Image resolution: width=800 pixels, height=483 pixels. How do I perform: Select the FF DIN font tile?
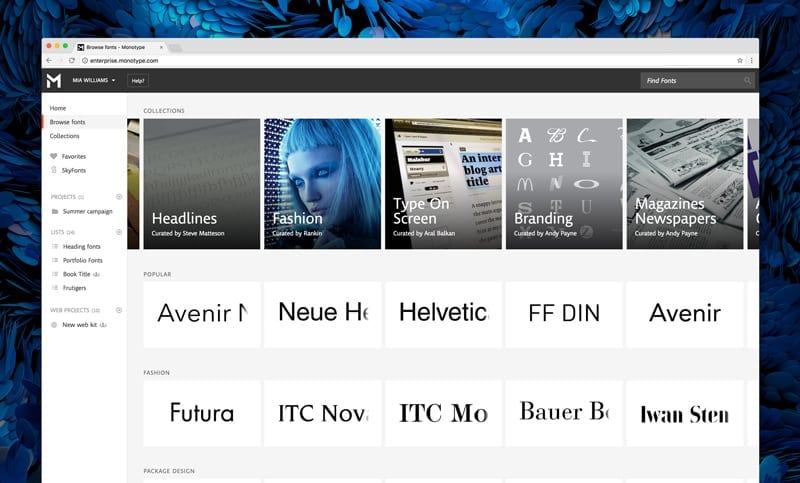tap(564, 315)
